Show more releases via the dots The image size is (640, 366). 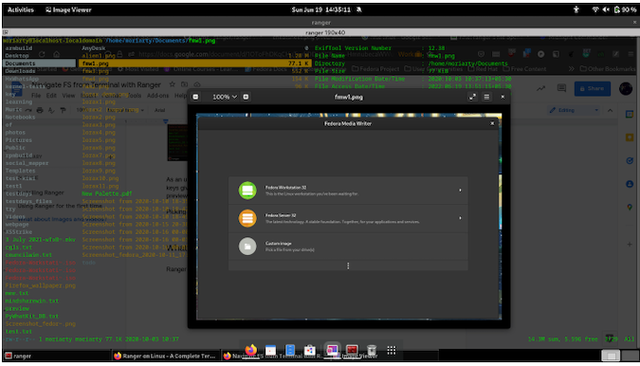pyautogui.click(x=348, y=266)
